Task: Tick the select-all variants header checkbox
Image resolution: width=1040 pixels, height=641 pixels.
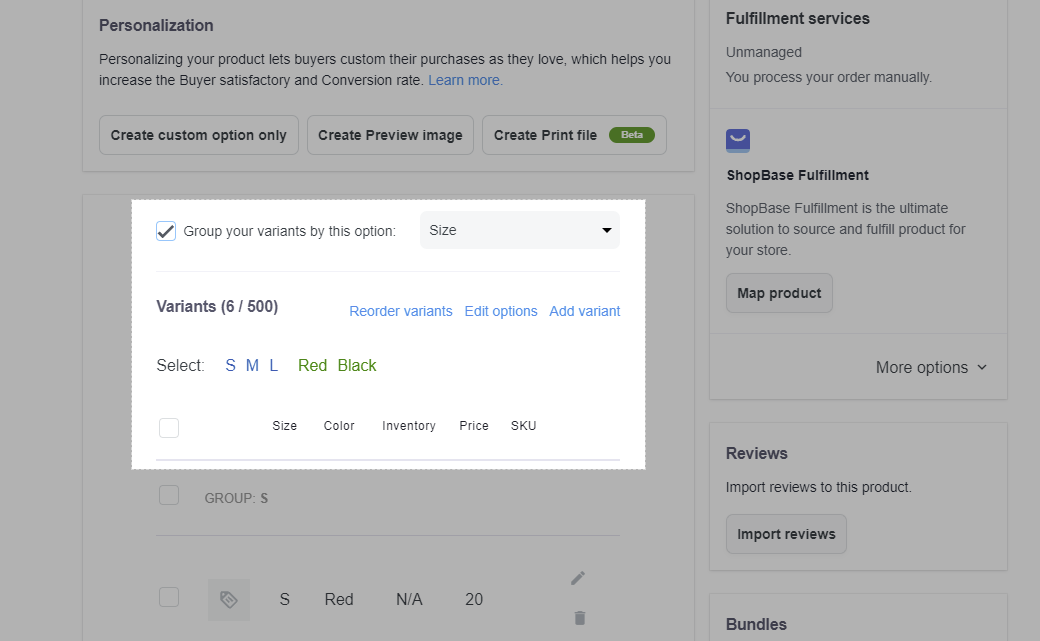Action: pos(169,428)
